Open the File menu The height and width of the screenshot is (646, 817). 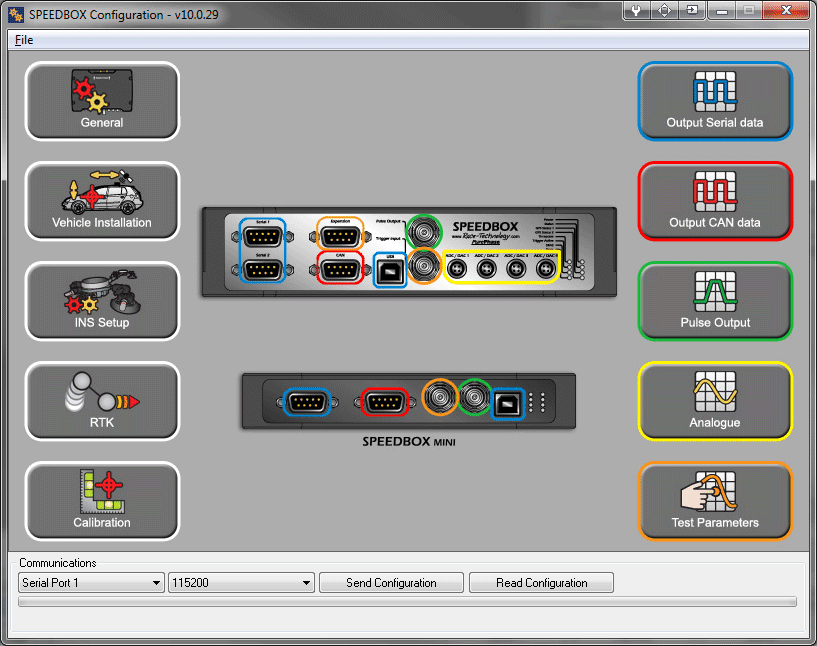tap(24, 40)
